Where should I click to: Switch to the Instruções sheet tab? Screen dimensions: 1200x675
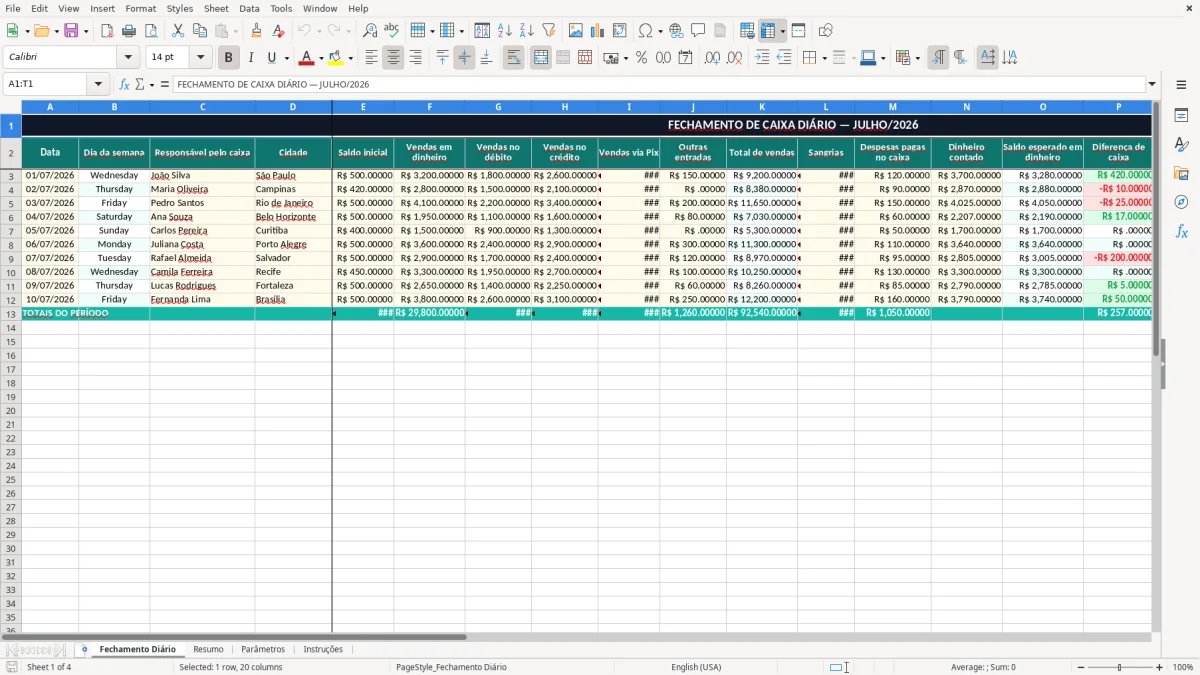323,650
